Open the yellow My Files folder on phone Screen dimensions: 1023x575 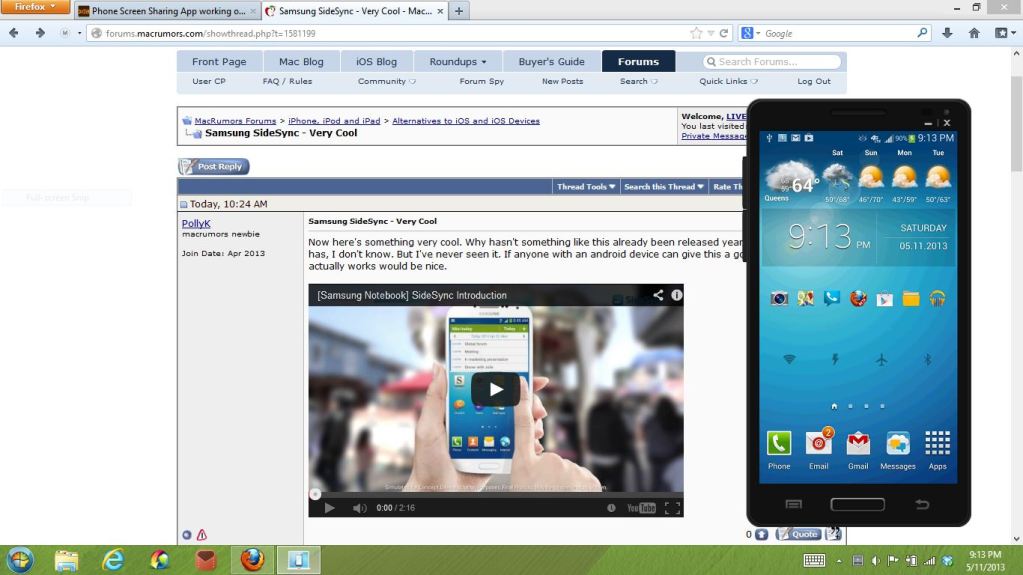(x=911, y=299)
